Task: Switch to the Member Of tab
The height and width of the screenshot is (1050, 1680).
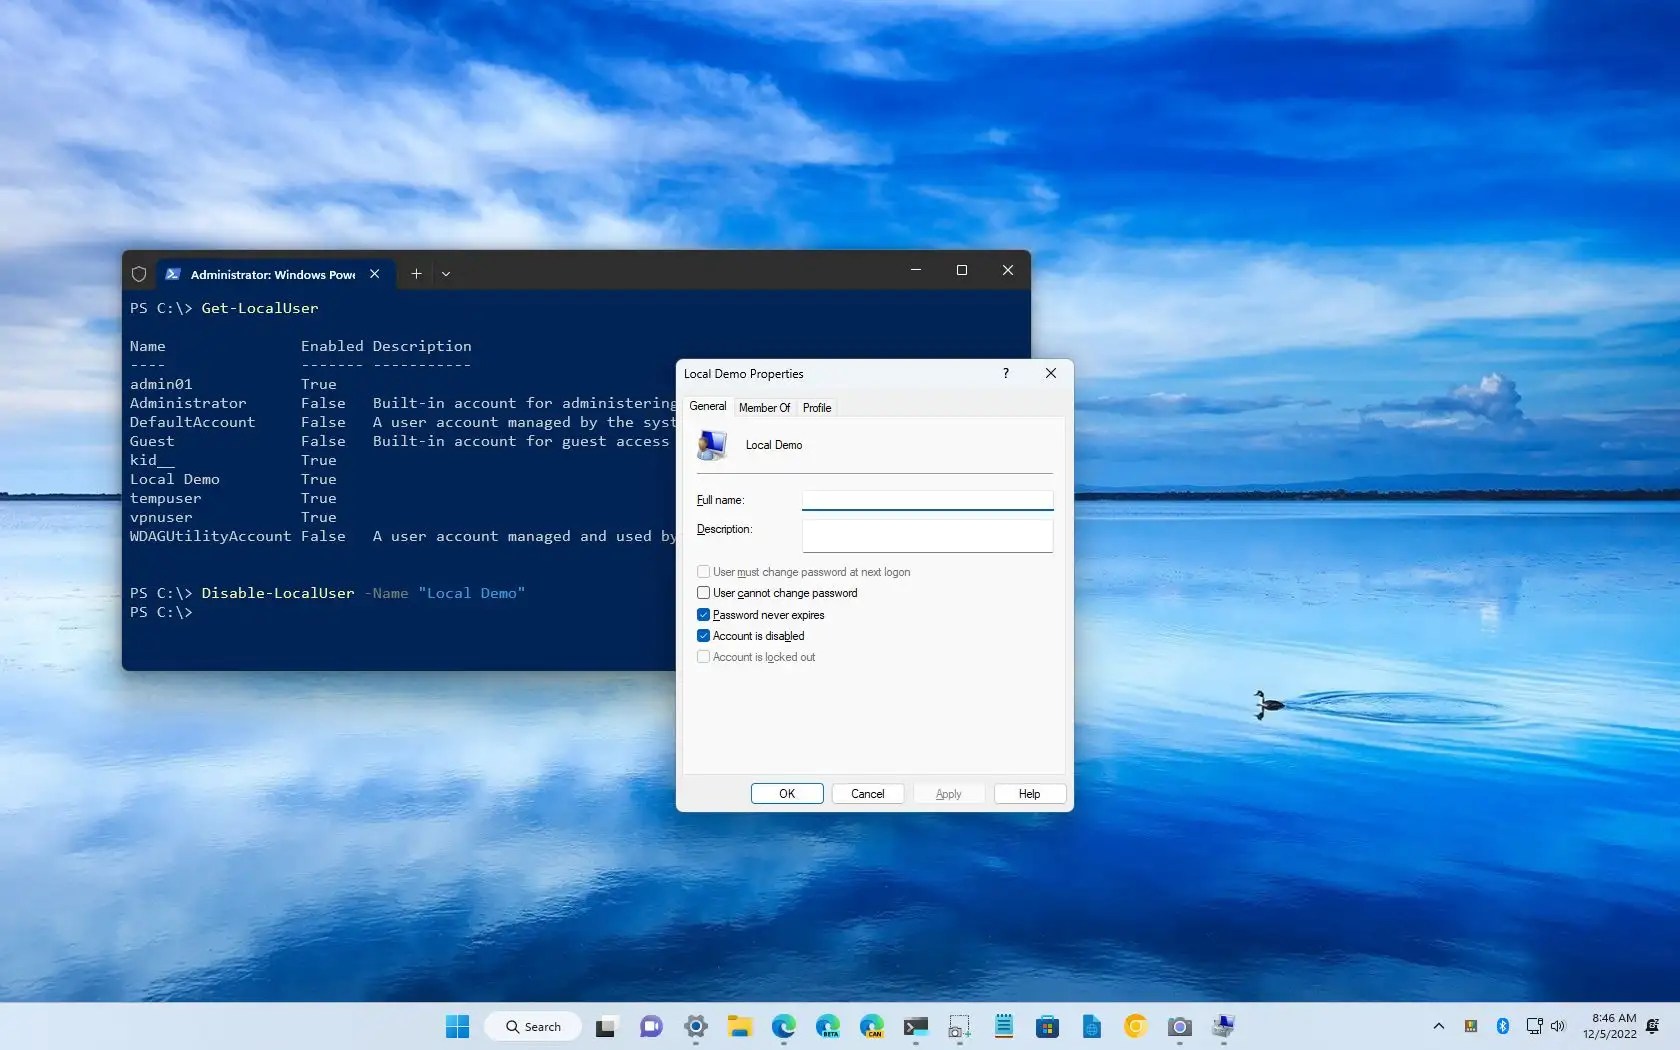Action: tap(764, 407)
